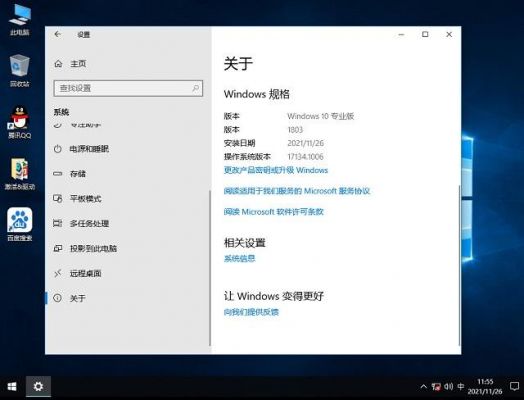Launch the 腾讯QQ desktop shortcut
This screenshot has height=400, width=524.
pos(20,122)
